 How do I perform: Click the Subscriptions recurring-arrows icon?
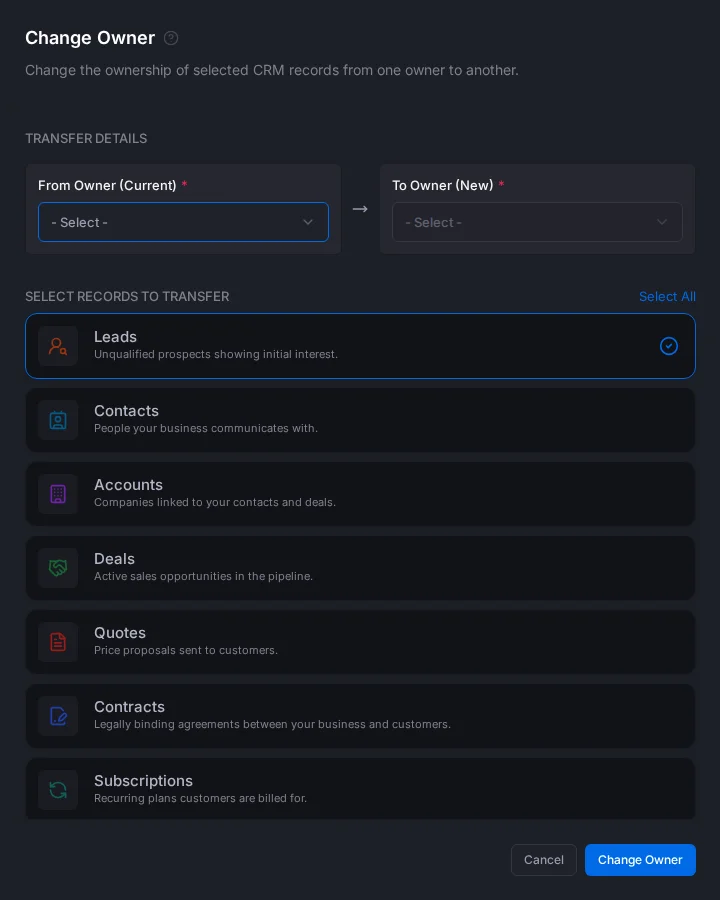point(58,790)
